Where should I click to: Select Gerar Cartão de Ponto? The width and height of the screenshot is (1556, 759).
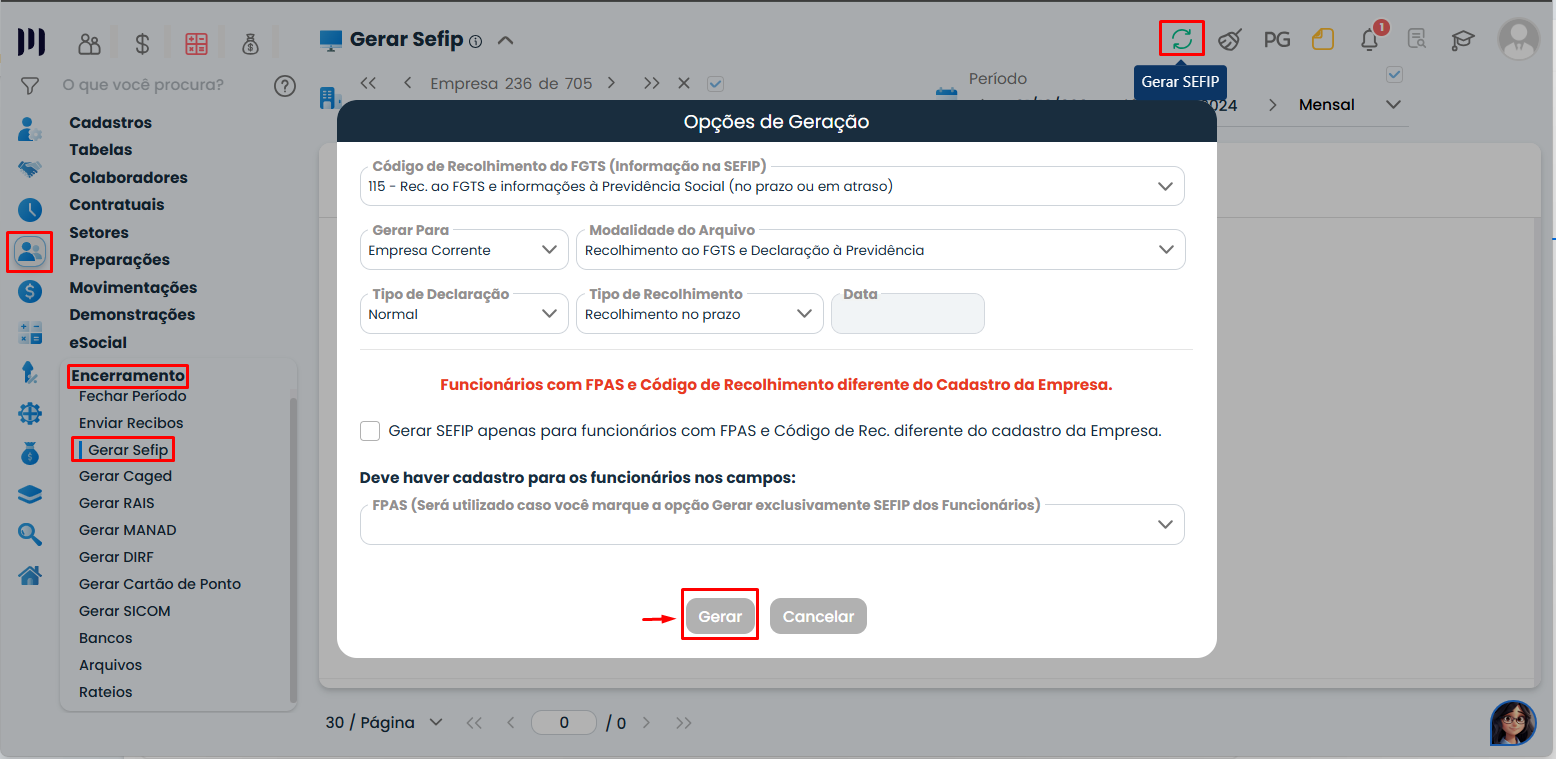click(160, 584)
